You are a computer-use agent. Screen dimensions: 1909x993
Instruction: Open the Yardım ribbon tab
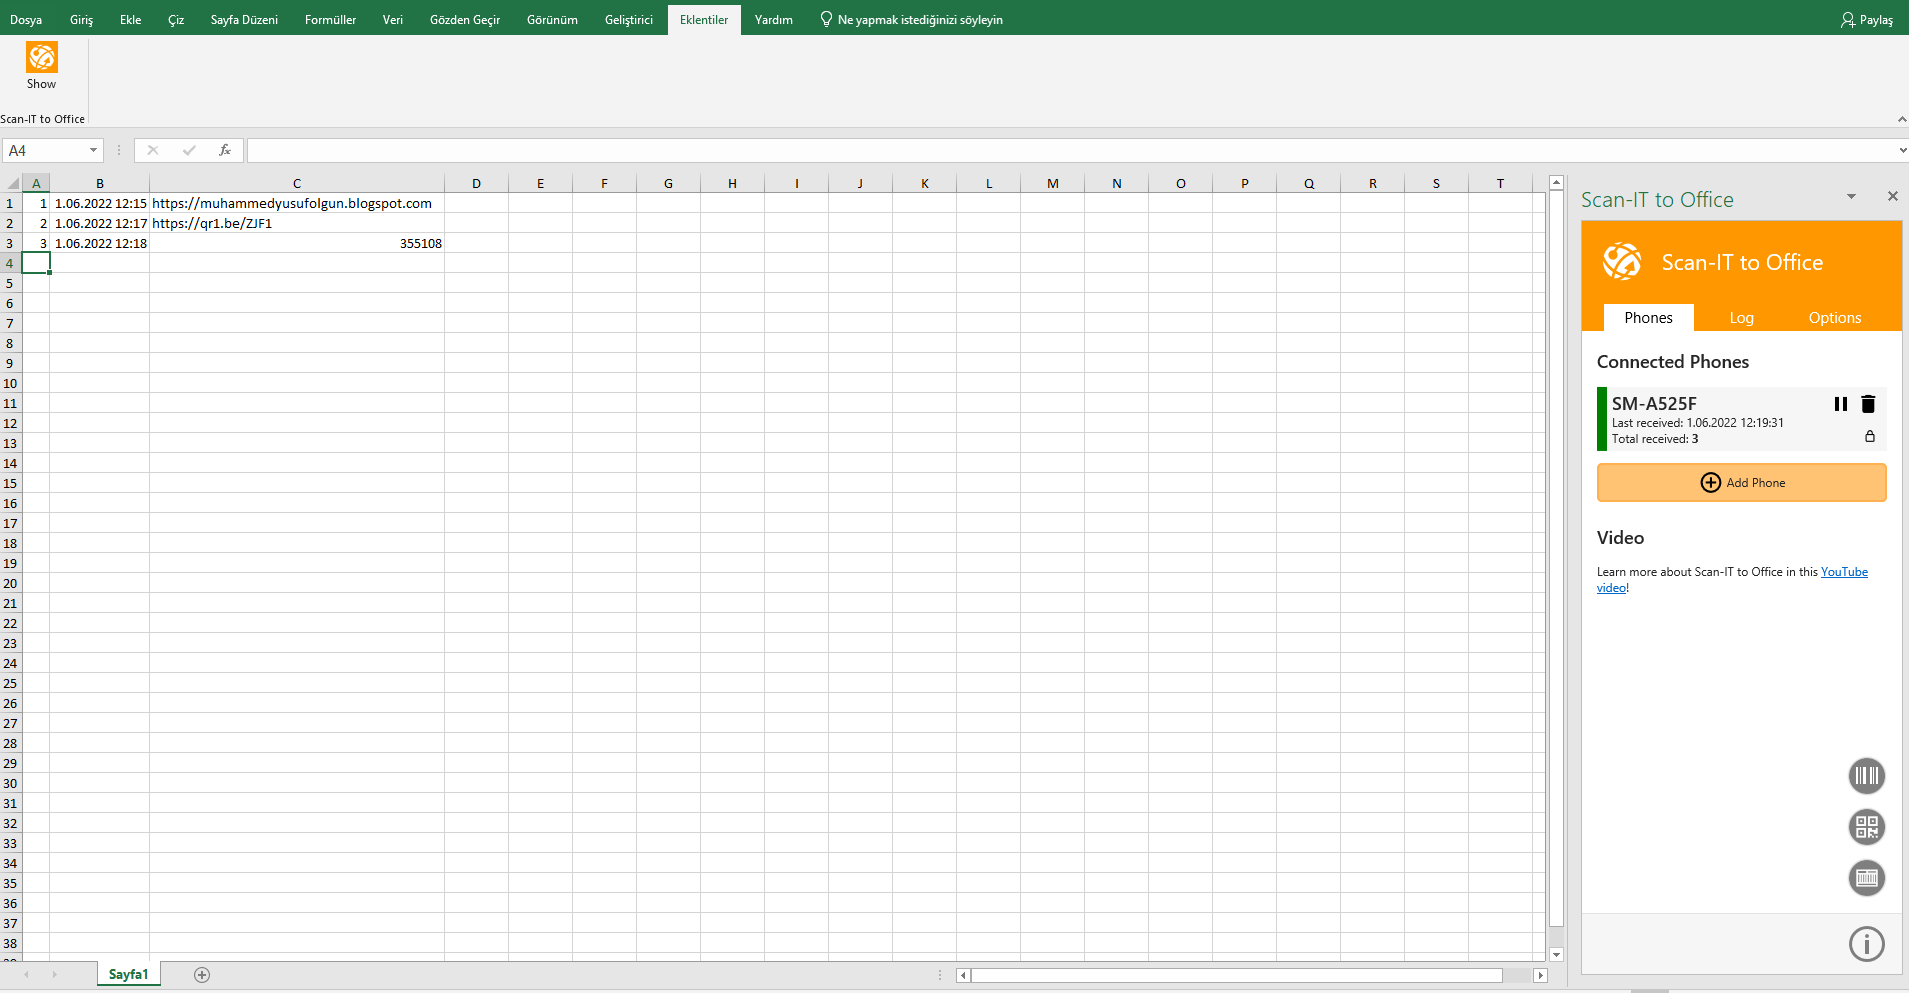774,20
